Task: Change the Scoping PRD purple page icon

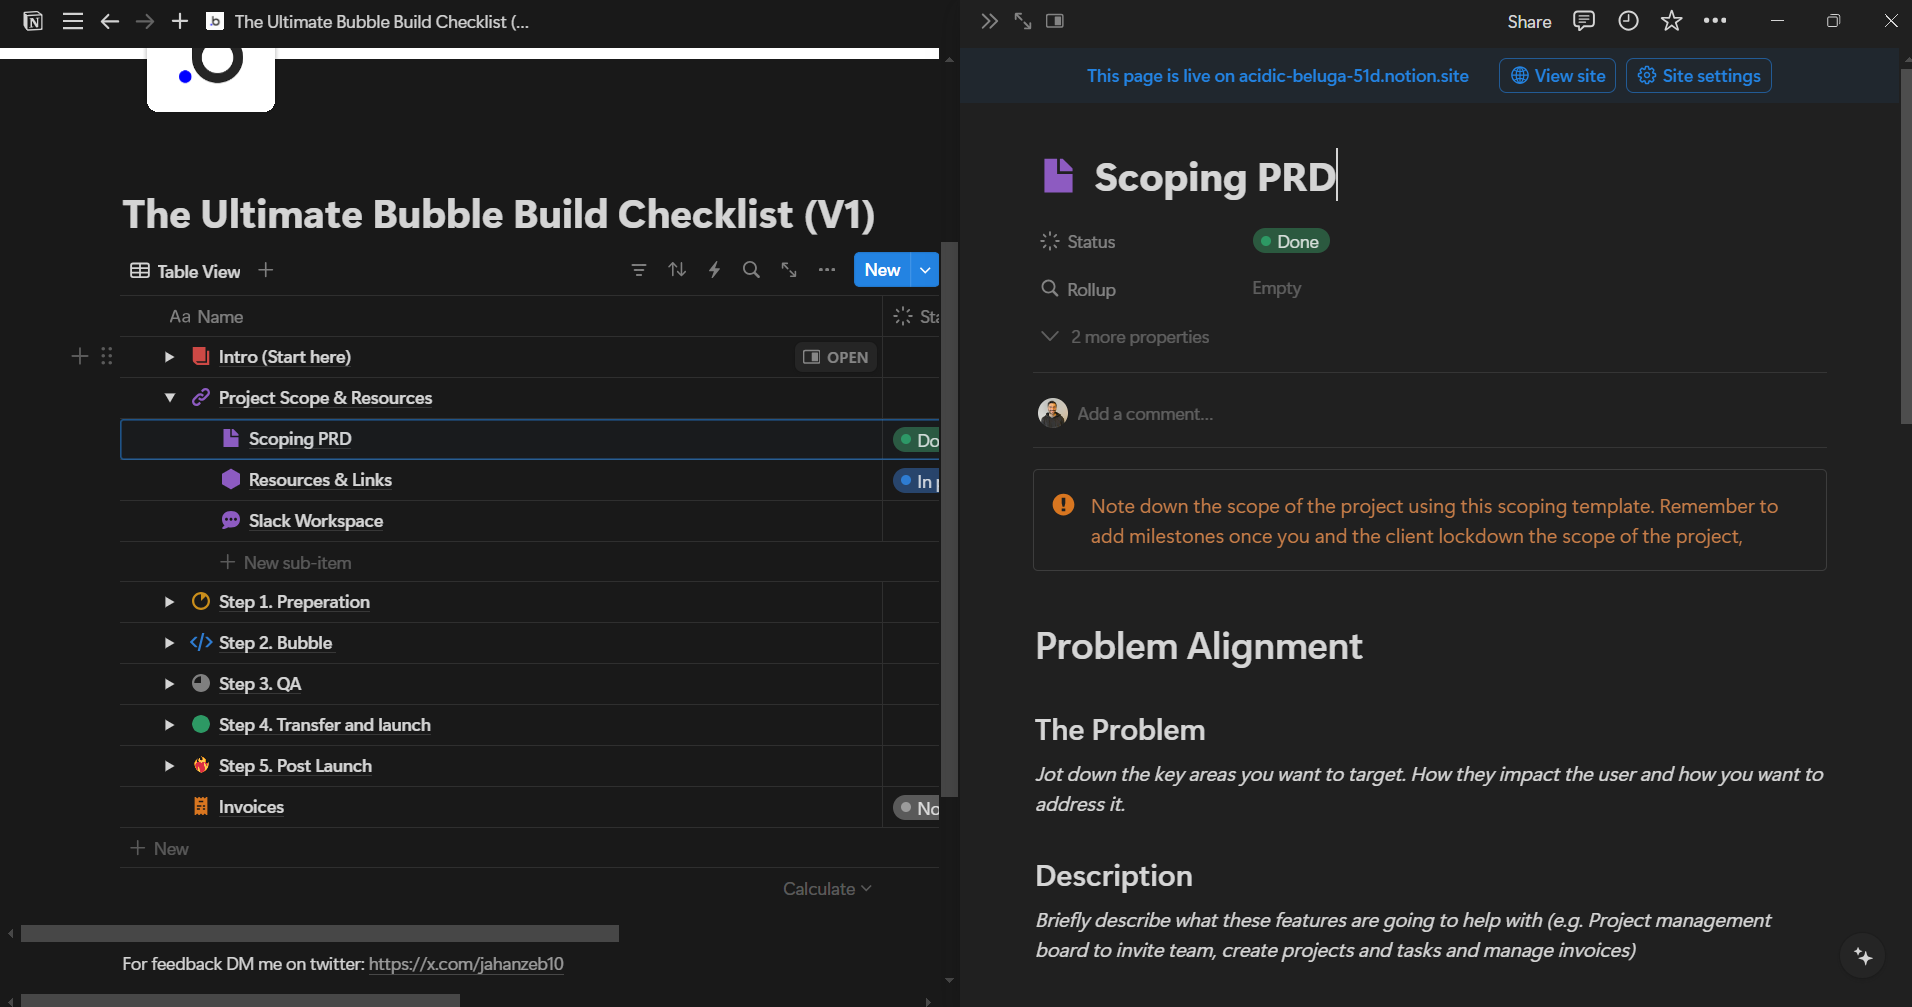Action: pos(1058,176)
